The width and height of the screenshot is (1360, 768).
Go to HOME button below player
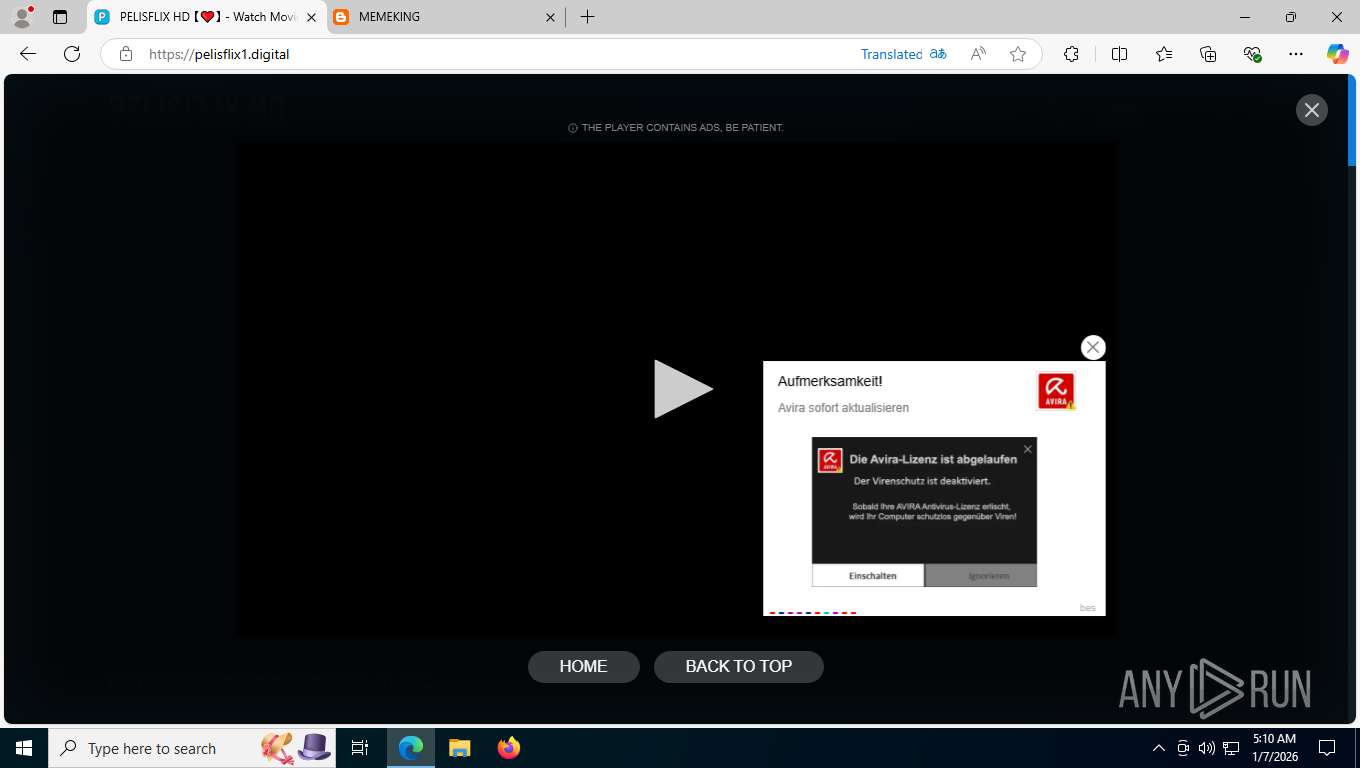coord(583,666)
